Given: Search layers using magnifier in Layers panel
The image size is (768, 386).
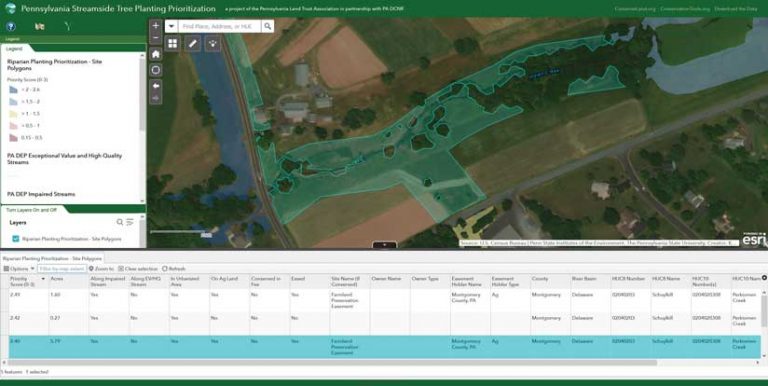Looking at the screenshot, I should coord(120,222).
